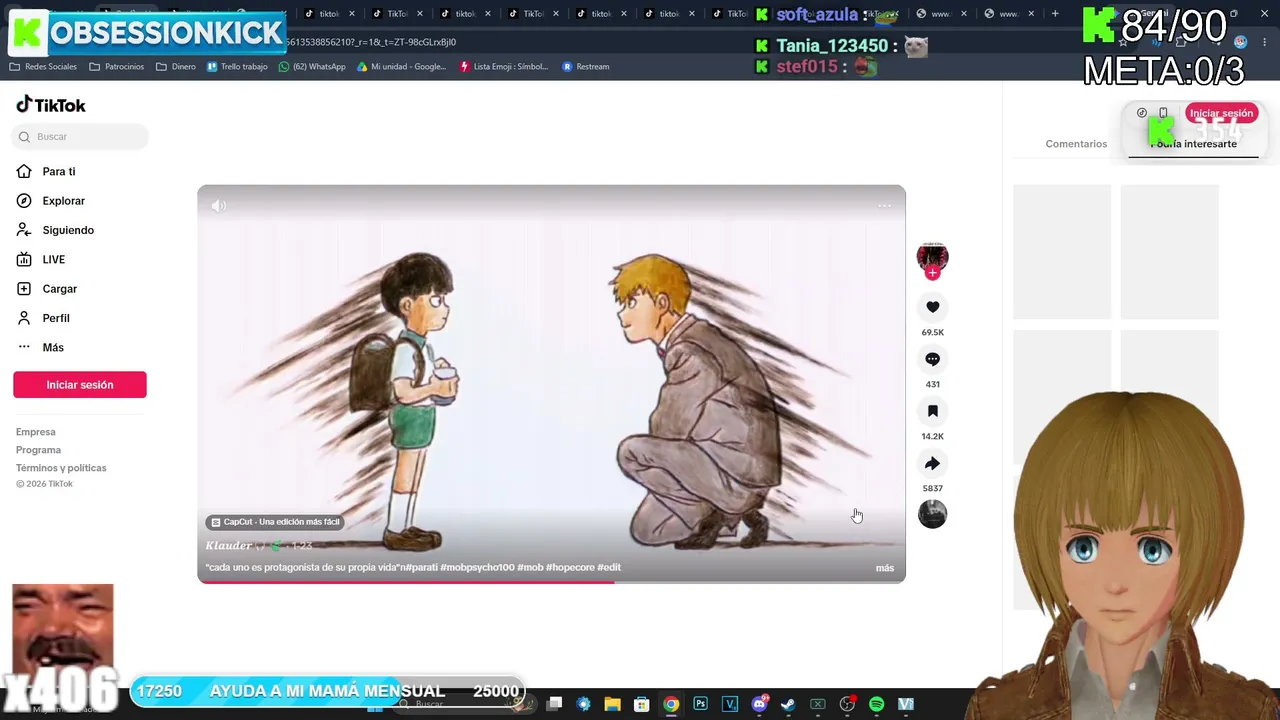1280x720 pixels.
Task: Open Microsoft Store from the taskbar
Action: 642,704
